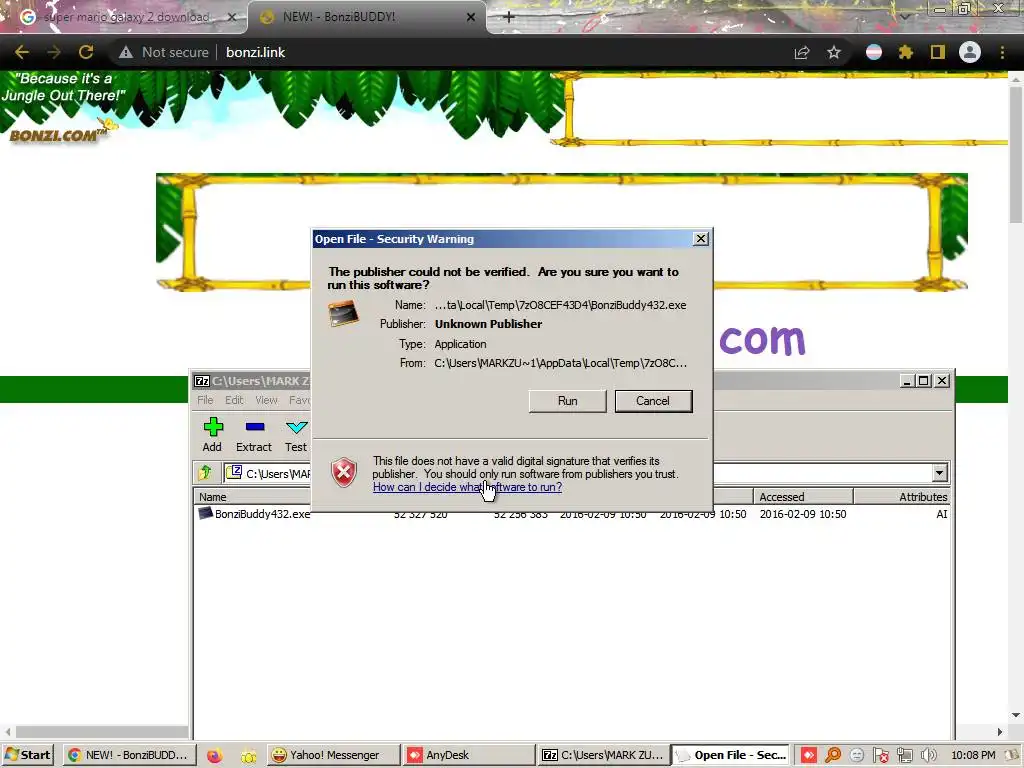
Task: Open the Yahoo! Messenger taskbar item
Action: [x=334, y=755]
